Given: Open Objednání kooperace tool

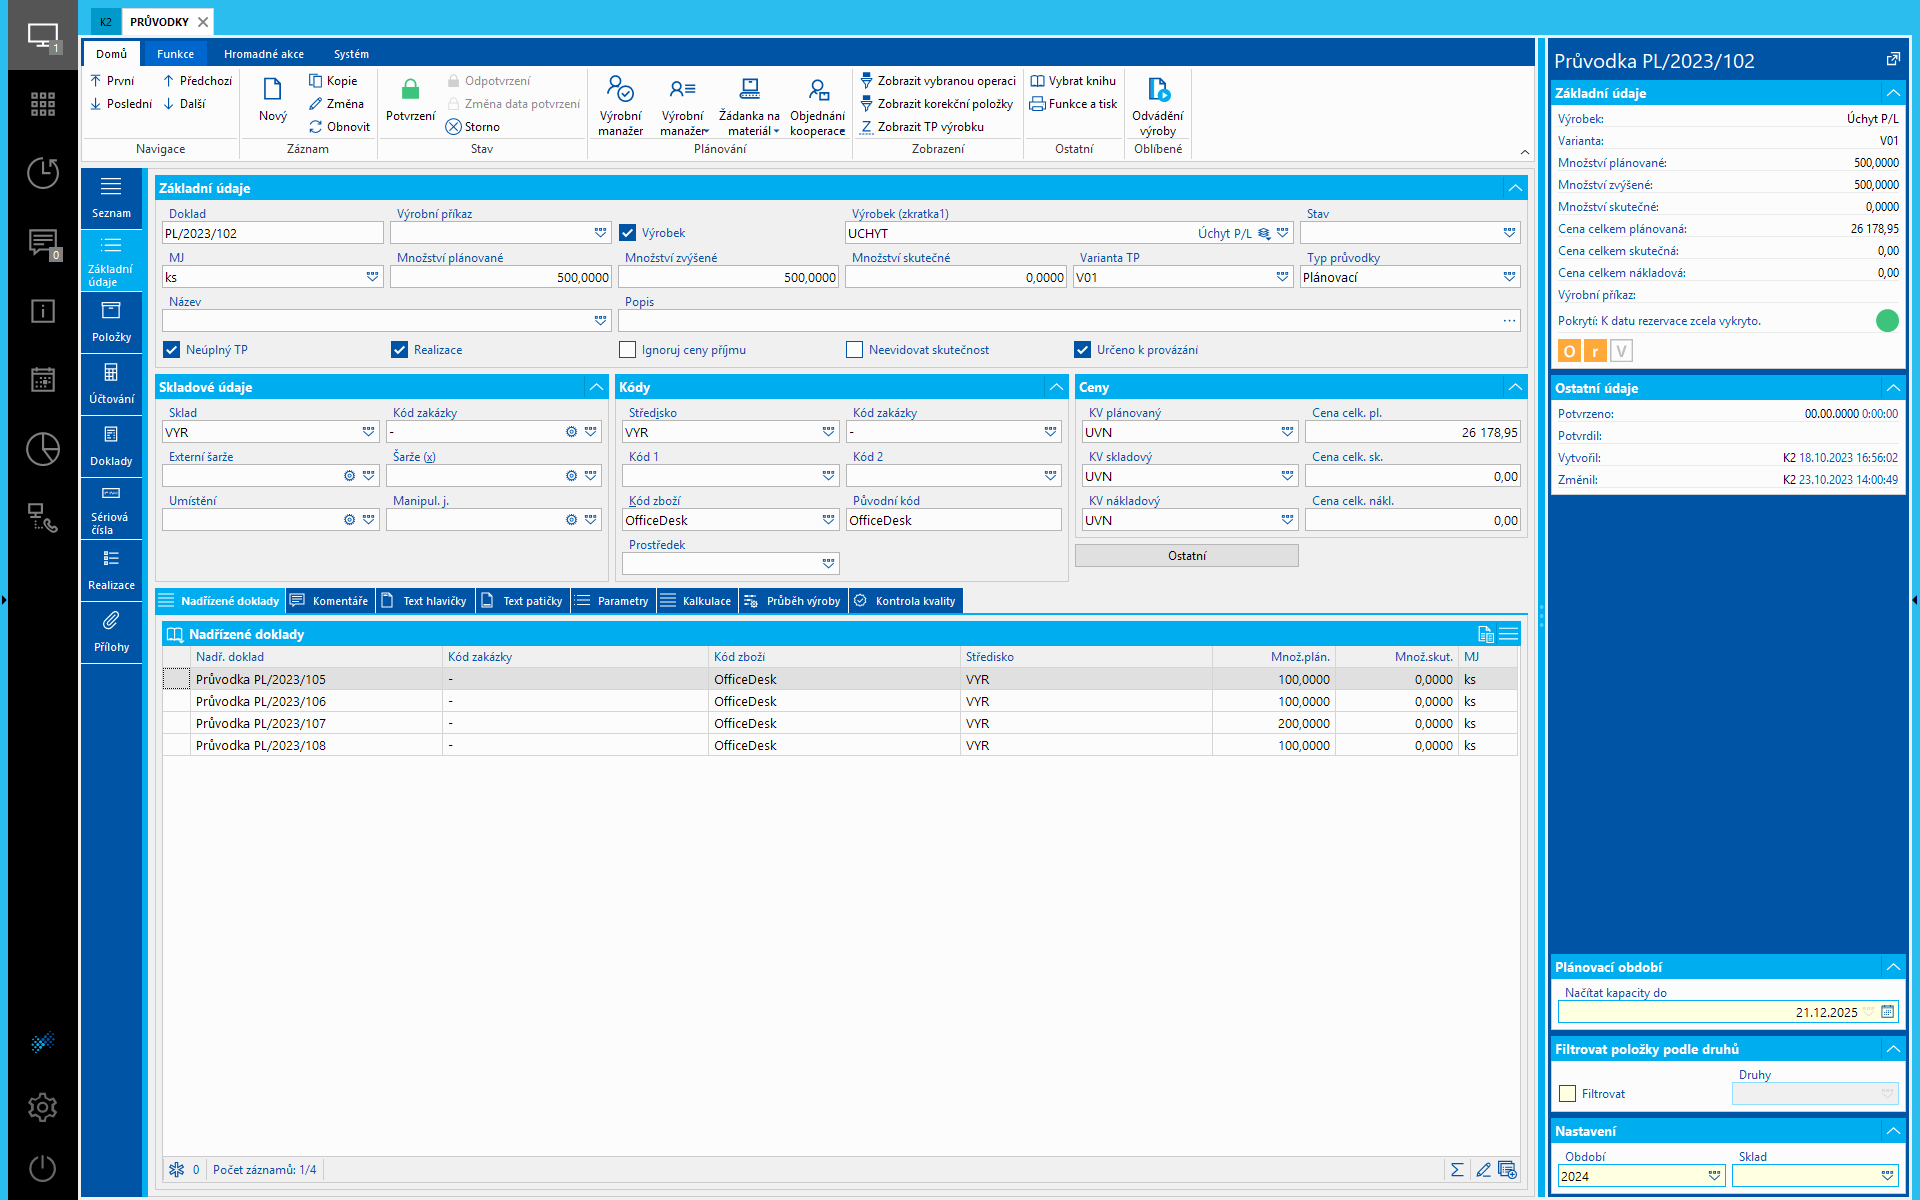Looking at the screenshot, I should (817, 106).
